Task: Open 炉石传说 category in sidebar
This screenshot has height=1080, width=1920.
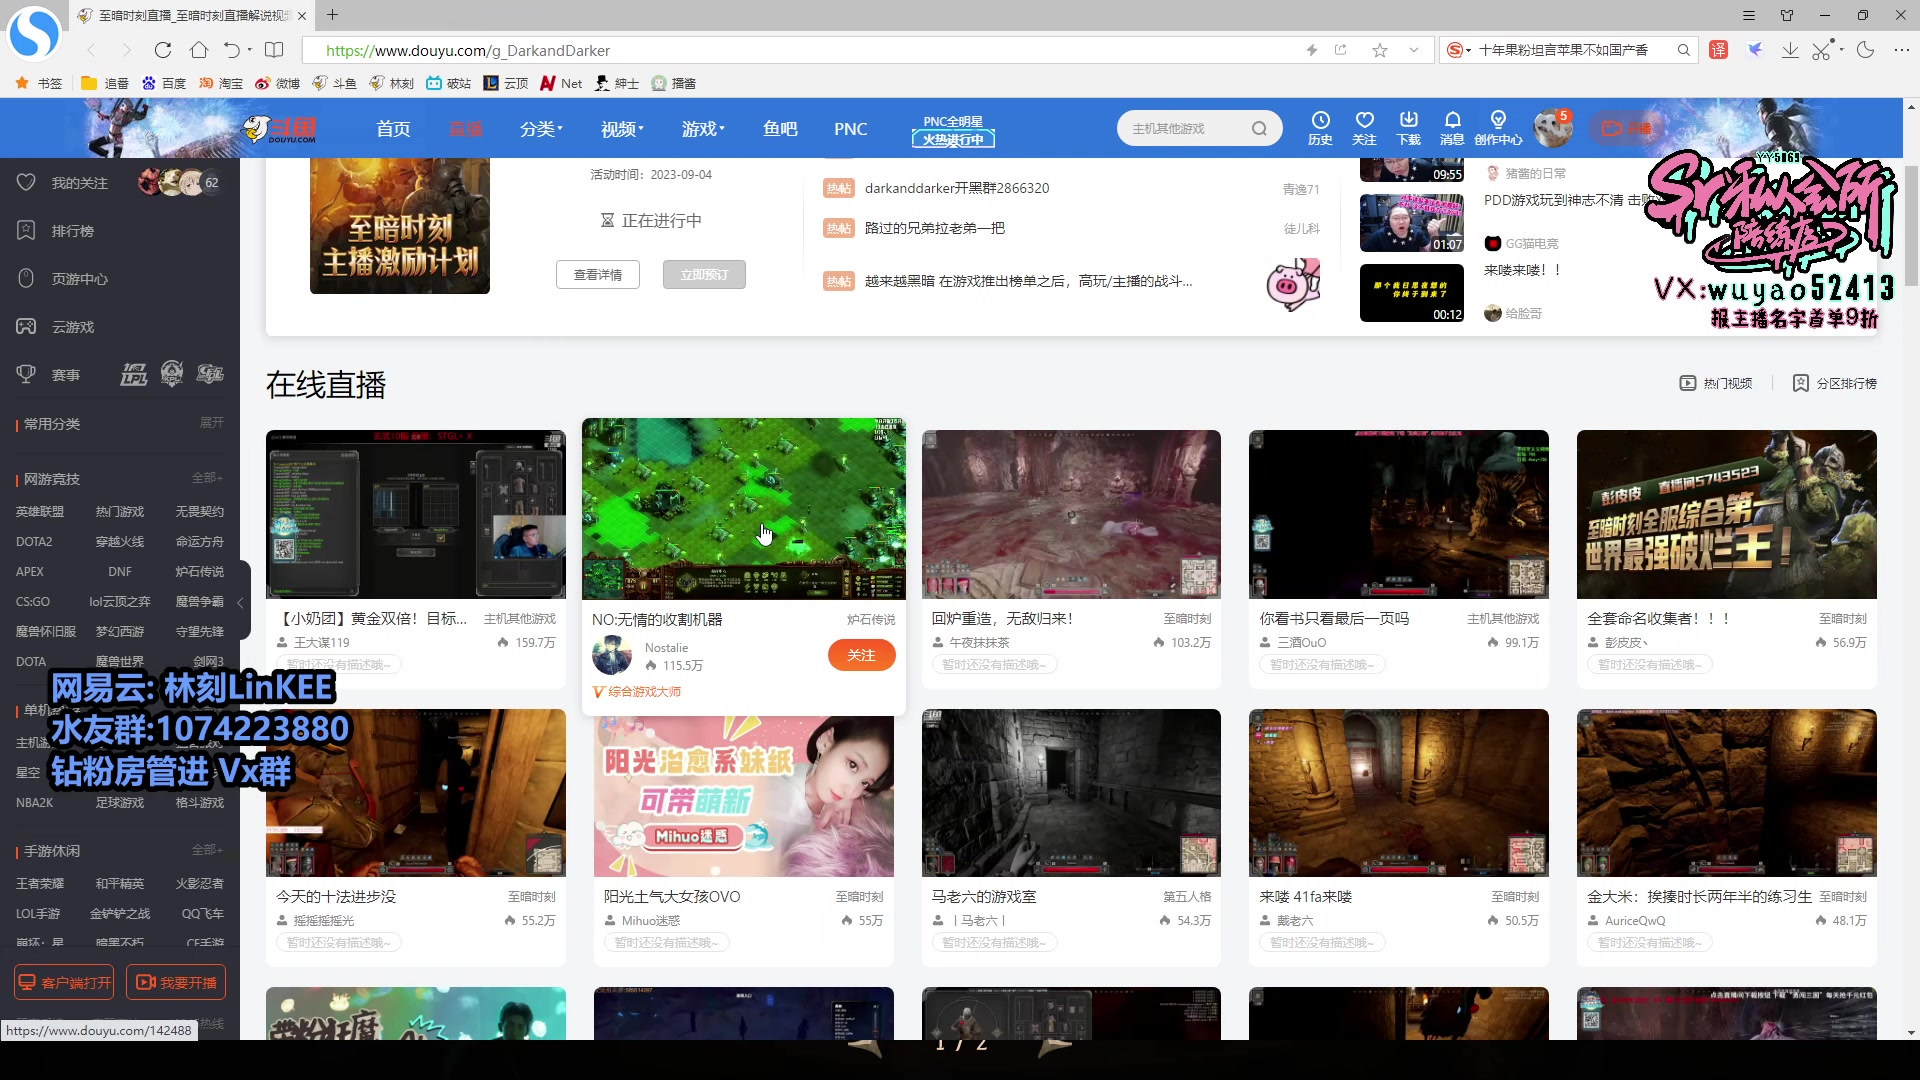Action: 200,571
